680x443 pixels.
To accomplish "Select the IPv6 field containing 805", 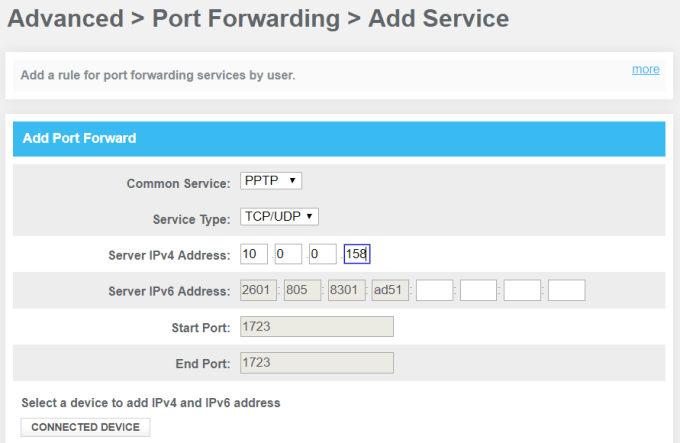I will pyautogui.click(x=302, y=291).
